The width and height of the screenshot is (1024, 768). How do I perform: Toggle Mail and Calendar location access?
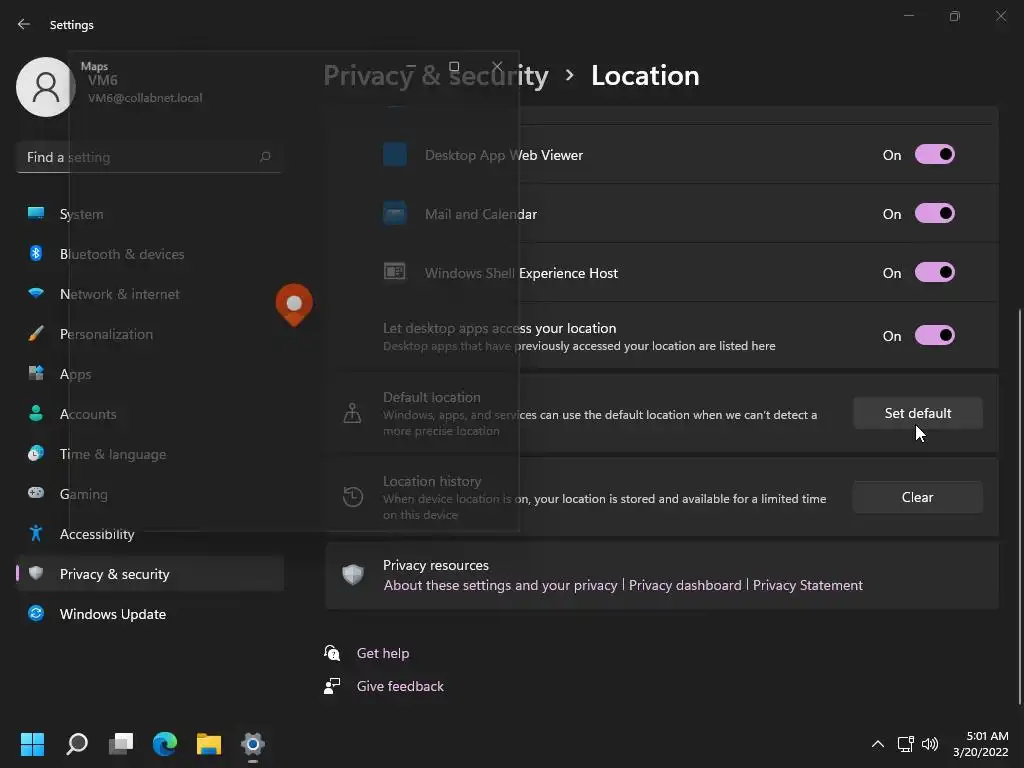pos(935,214)
